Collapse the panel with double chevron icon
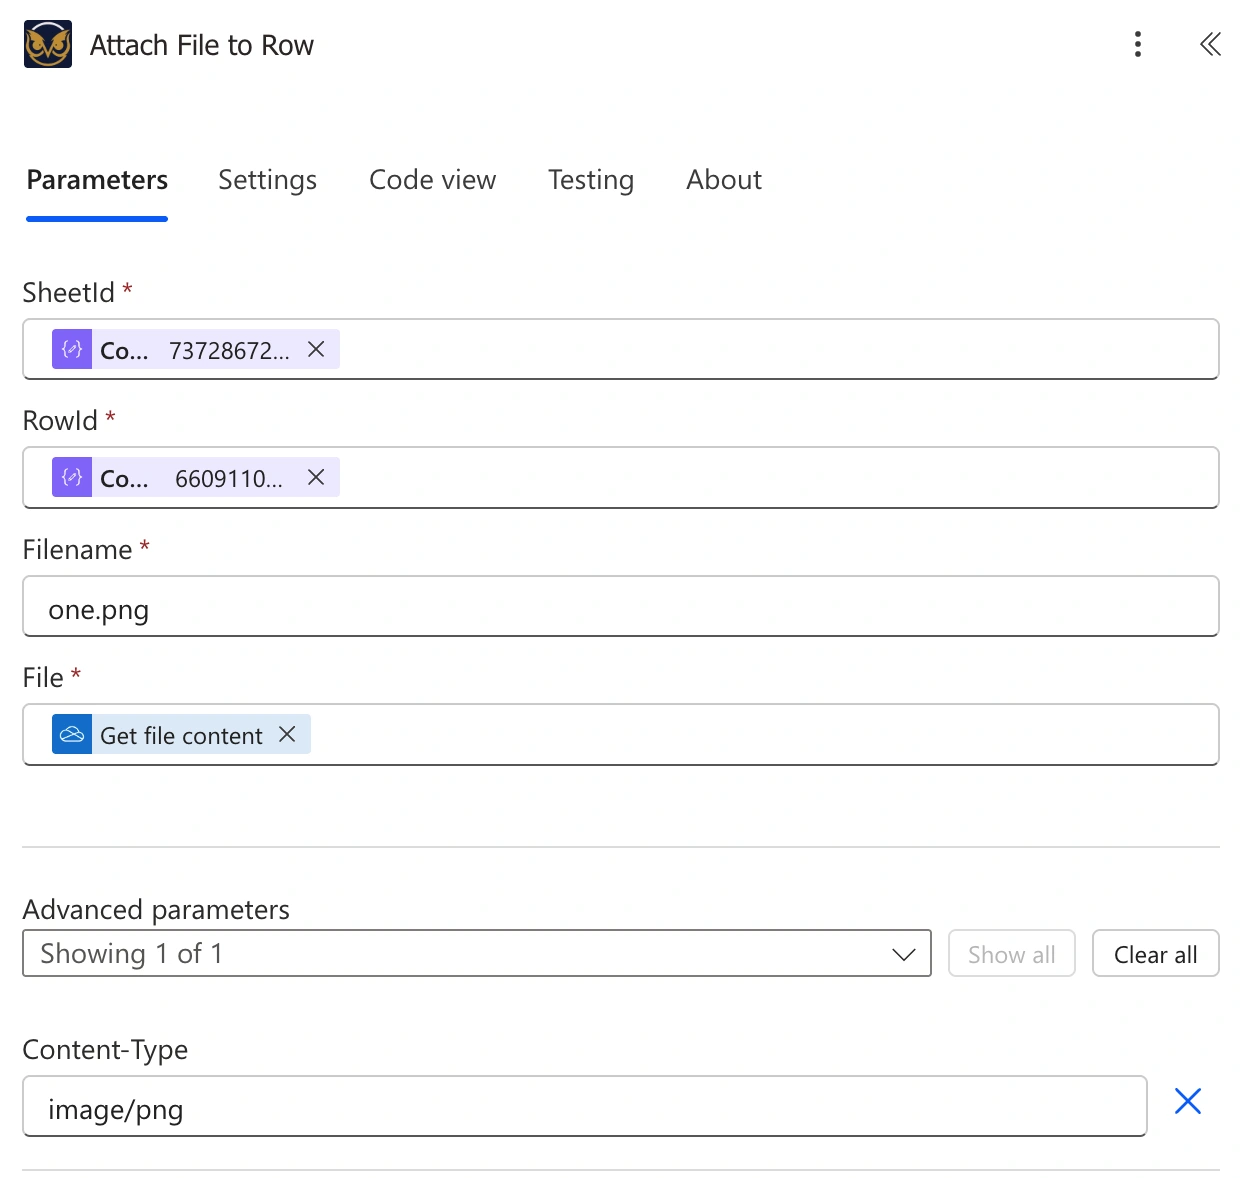1242x1178 pixels. tap(1210, 44)
